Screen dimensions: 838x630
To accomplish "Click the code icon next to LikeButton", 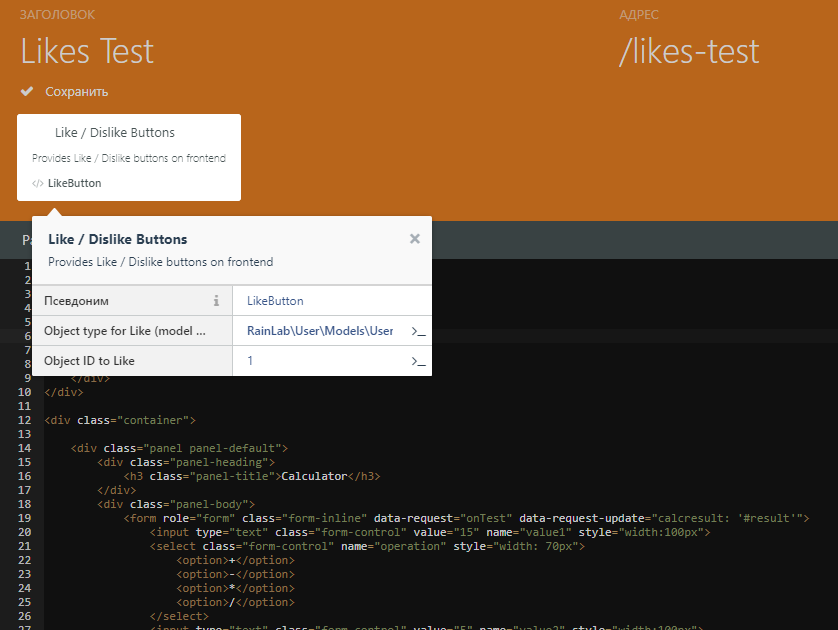I will click(37, 183).
